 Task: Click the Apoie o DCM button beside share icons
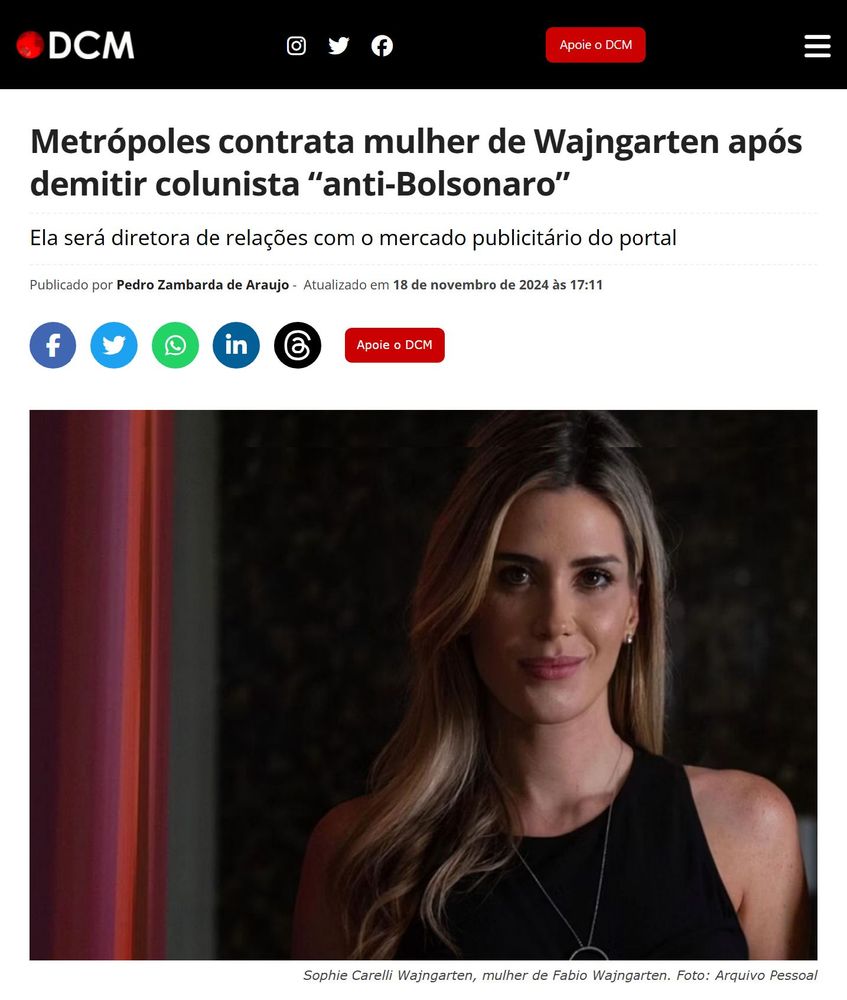pos(394,345)
